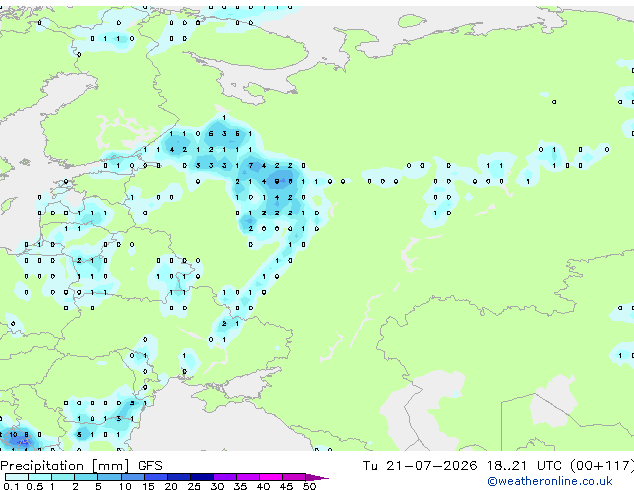Pick the 15–20 mm legend swatch

[x=156, y=477]
